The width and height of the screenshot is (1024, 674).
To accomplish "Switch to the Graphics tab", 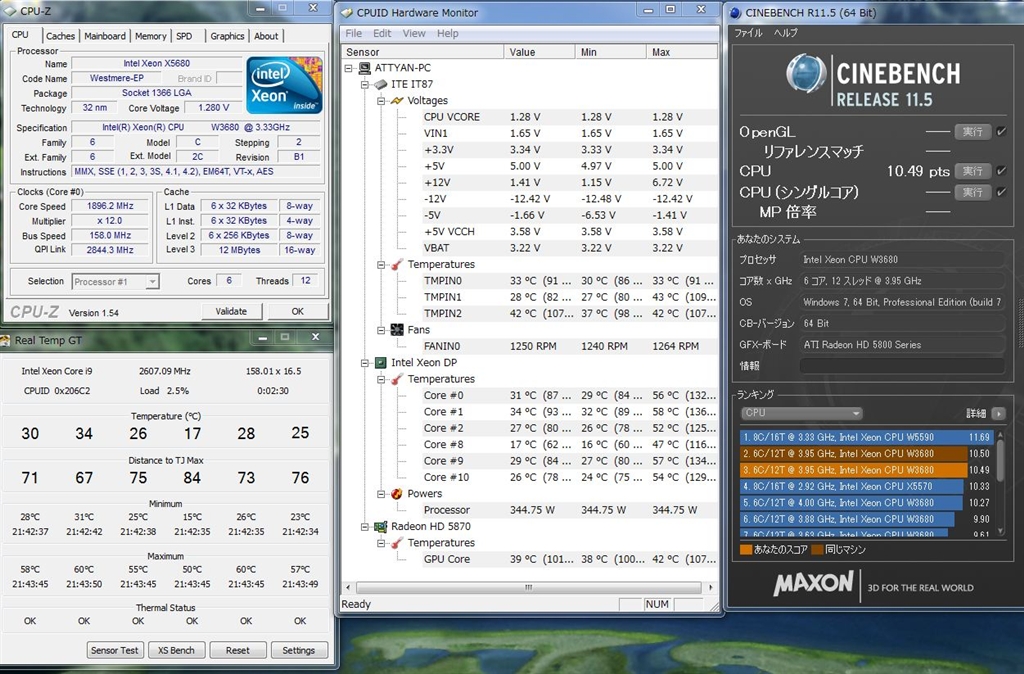I will (x=227, y=36).
